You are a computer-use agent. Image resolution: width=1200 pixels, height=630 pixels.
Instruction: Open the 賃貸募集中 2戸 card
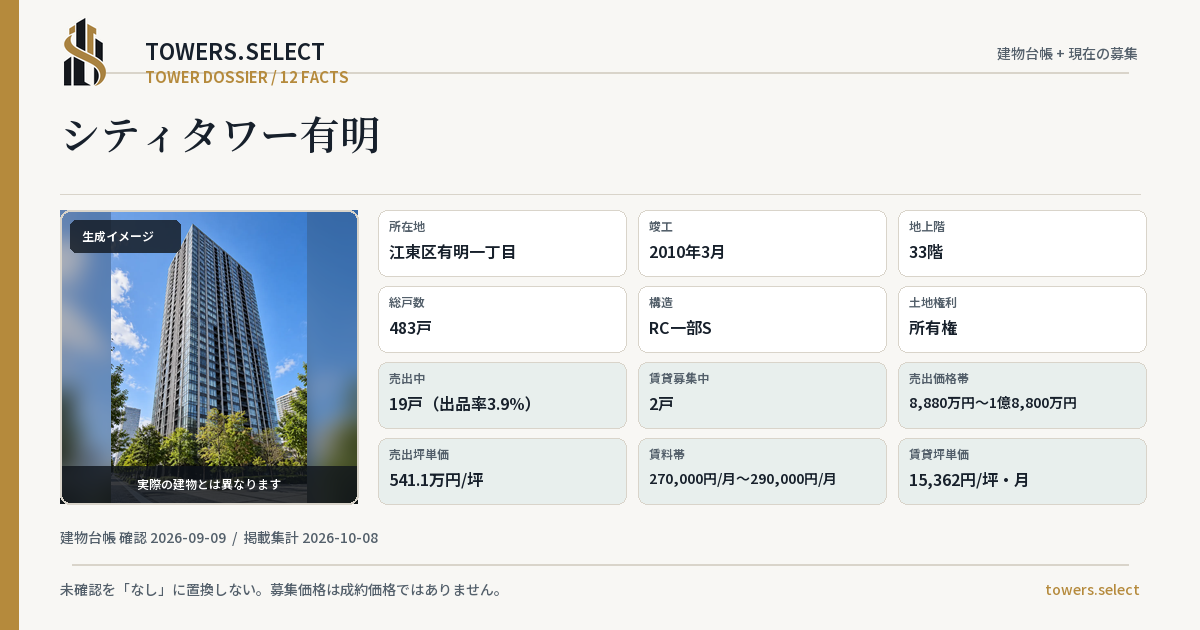click(x=762, y=395)
